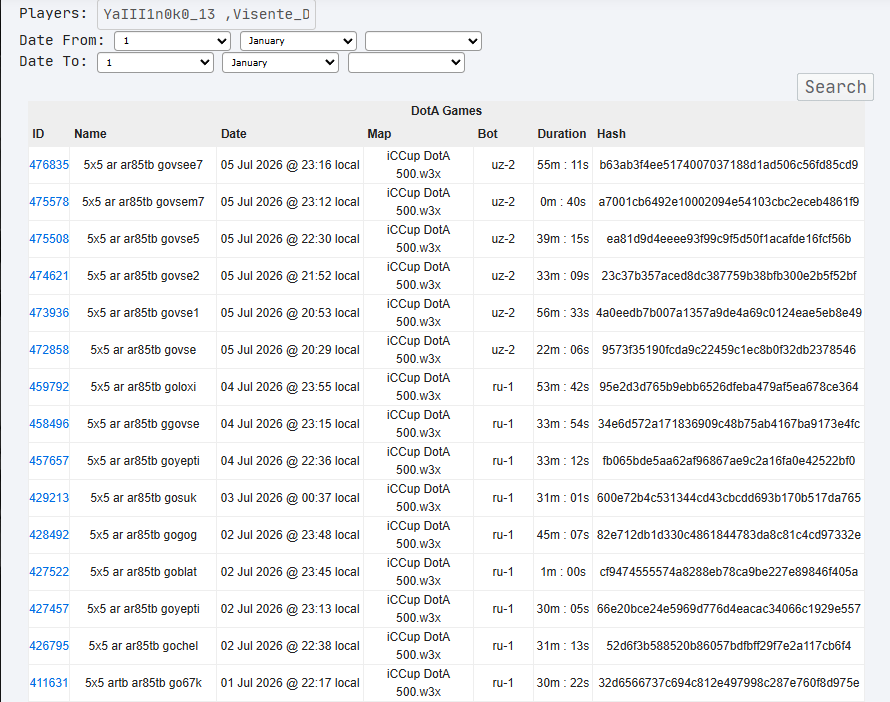
Task: Select game name '5x5 ar ar85tb gogog'
Action: pyautogui.click(x=143, y=535)
